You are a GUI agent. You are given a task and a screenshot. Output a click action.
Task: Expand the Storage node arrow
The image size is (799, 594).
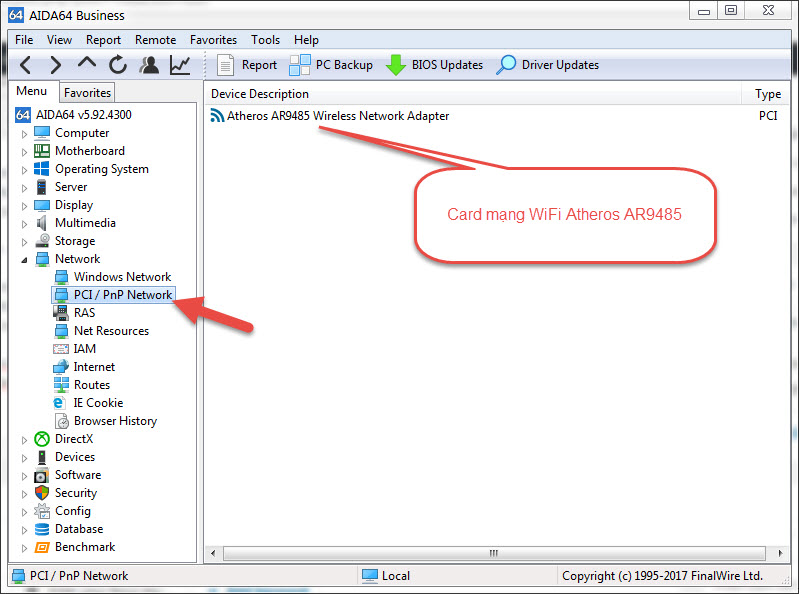point(24,241)
